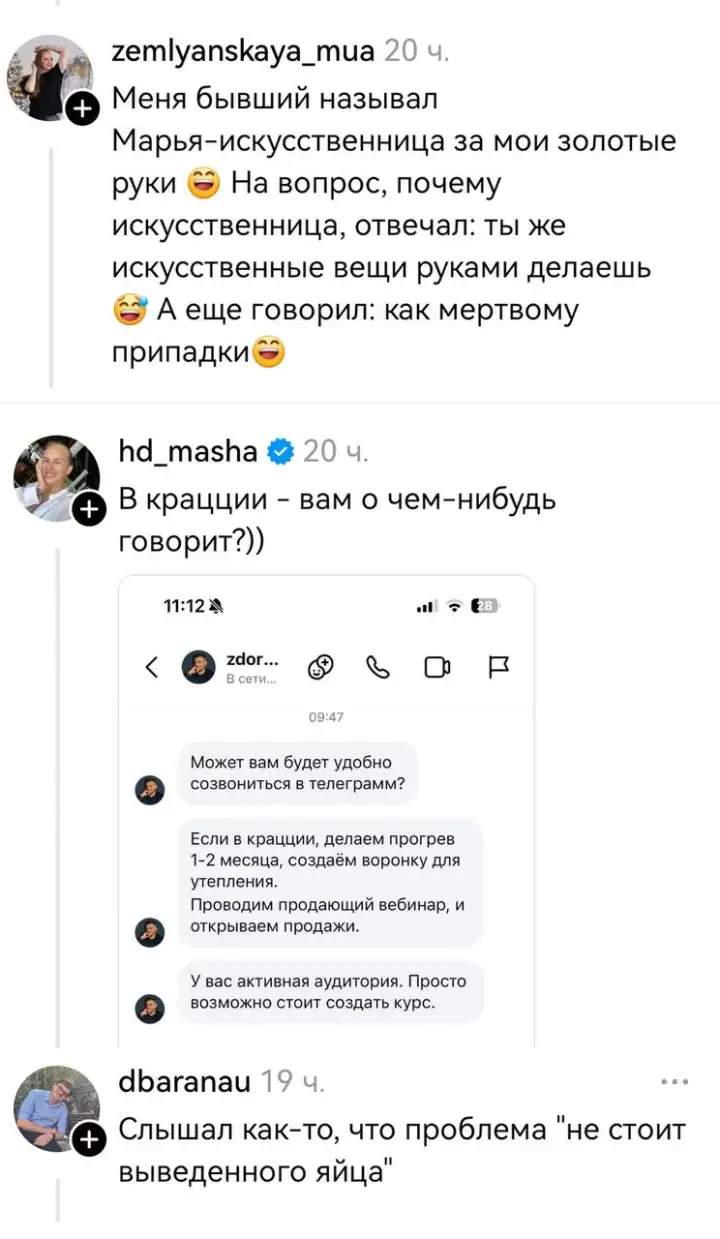Click the video call camera icon
Image resolution: width=720 pixels, height=1239 pixels.
click(437, 667)
